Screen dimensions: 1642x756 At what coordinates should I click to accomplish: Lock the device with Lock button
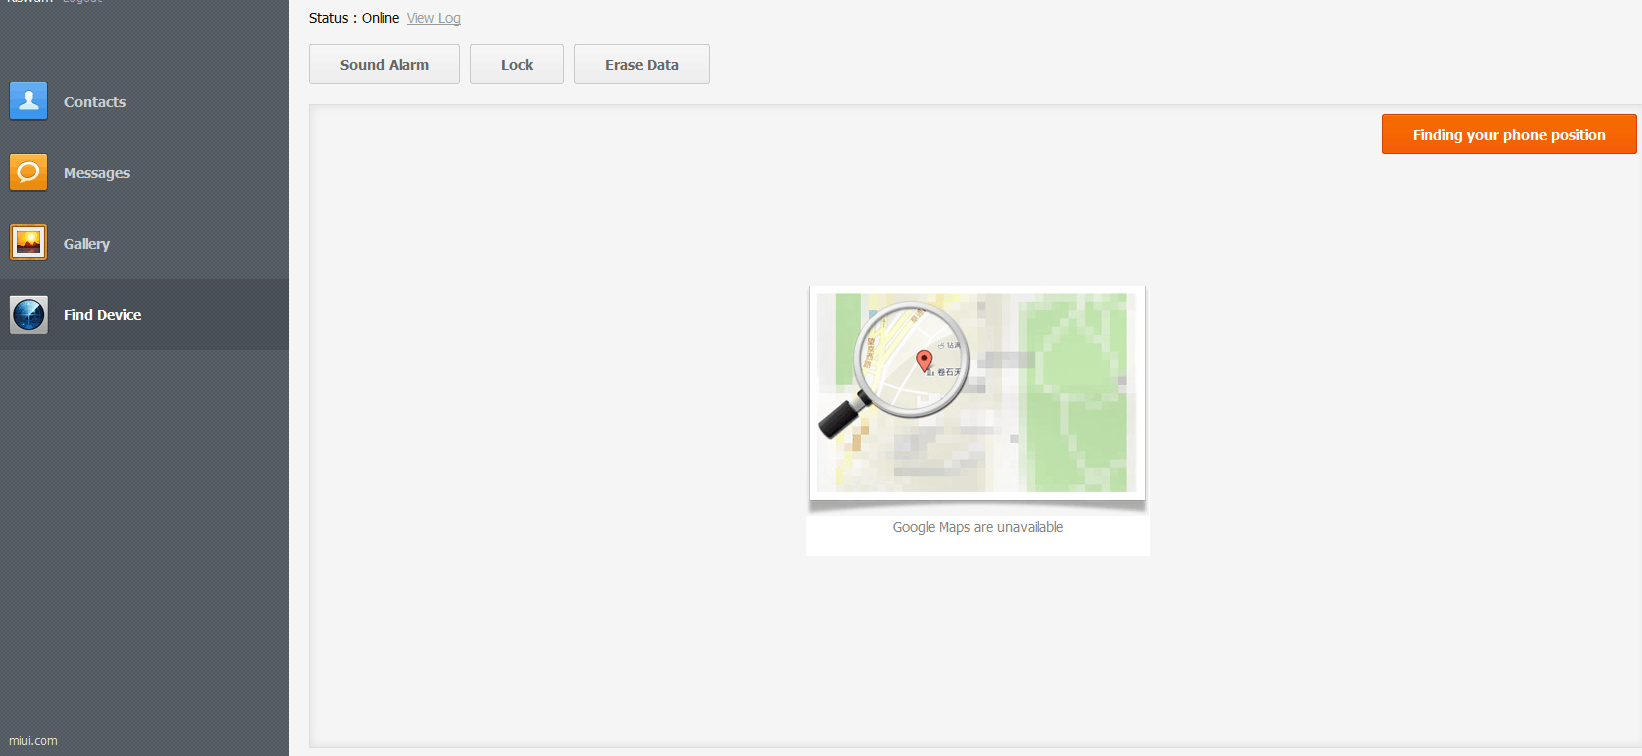point(517,64)
